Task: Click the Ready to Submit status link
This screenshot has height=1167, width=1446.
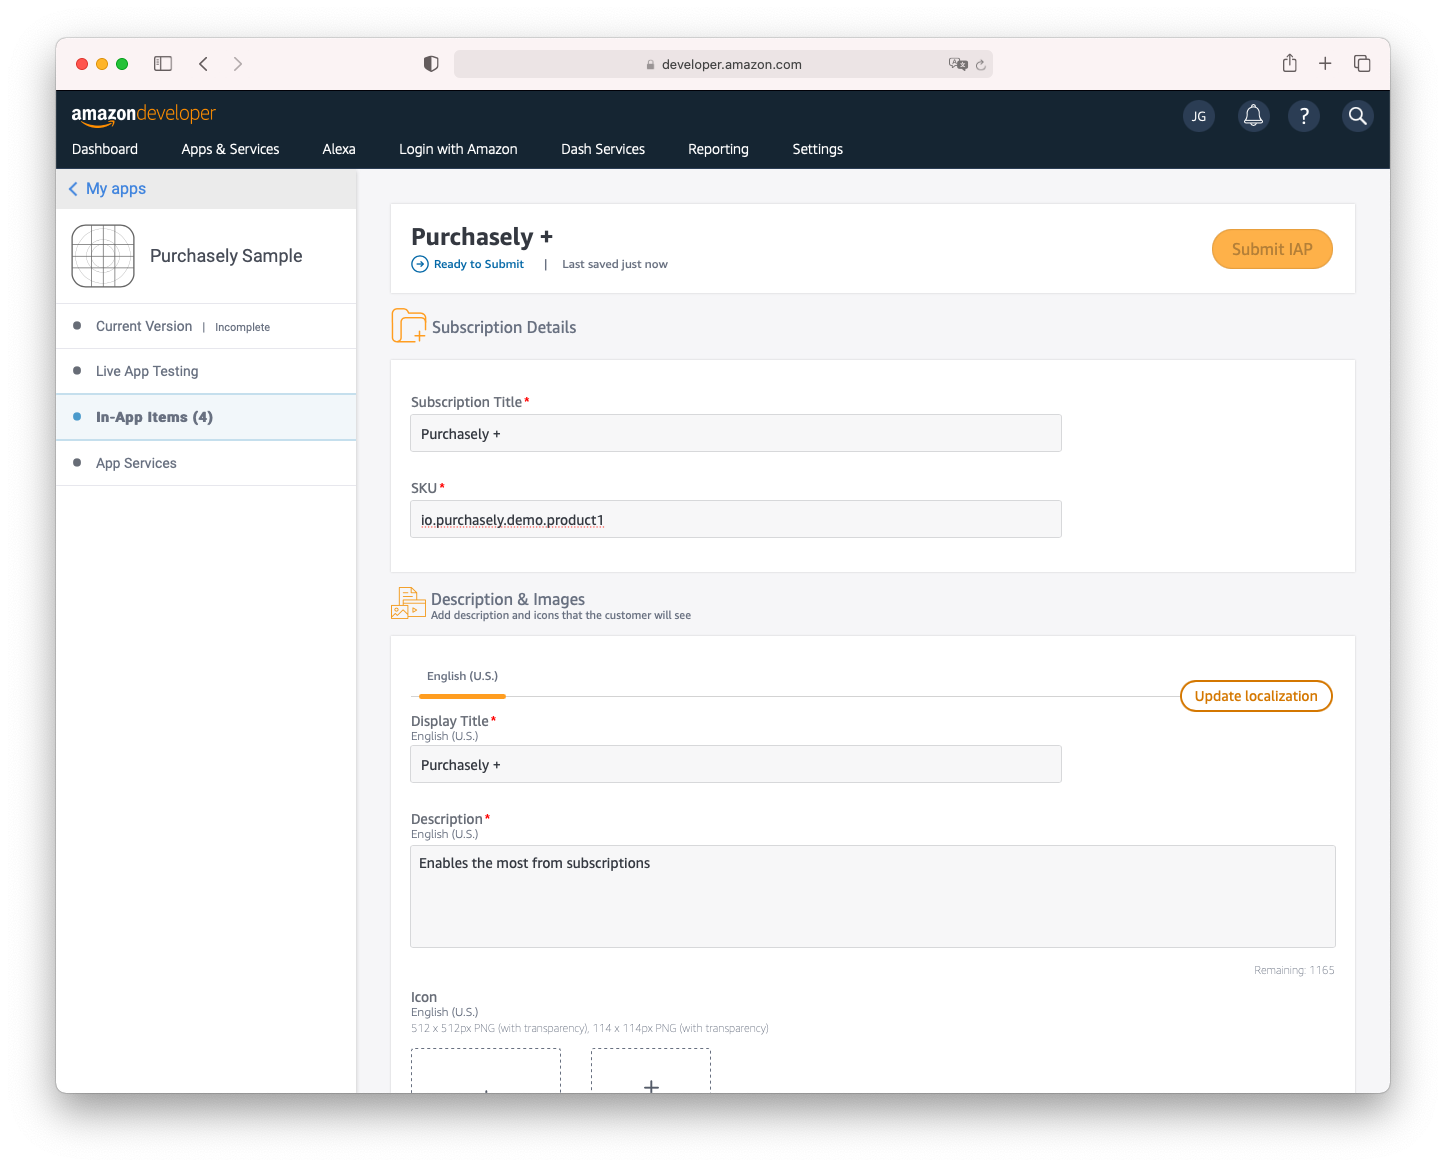Action: (x=479, y=264)
